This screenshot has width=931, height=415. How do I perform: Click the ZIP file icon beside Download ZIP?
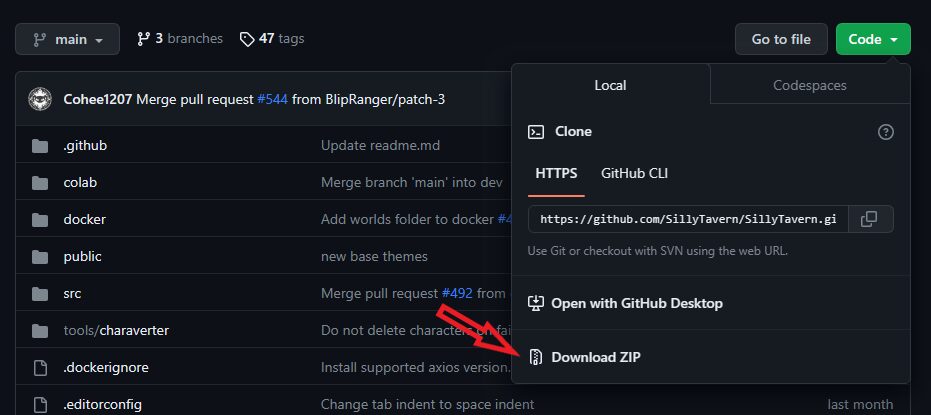pos(536,357)
